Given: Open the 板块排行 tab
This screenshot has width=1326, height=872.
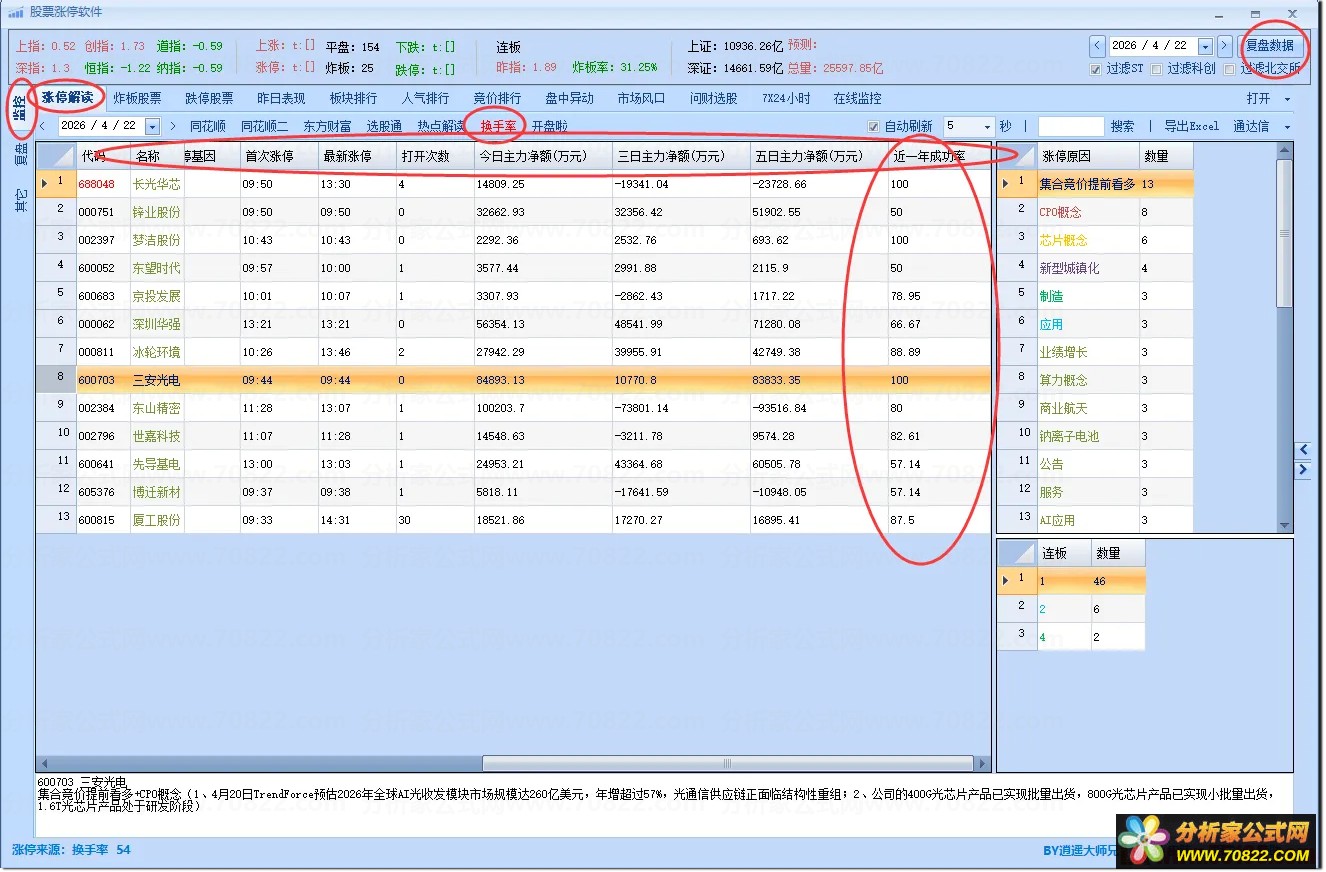Looking at the screenshot, I should 353,99.
